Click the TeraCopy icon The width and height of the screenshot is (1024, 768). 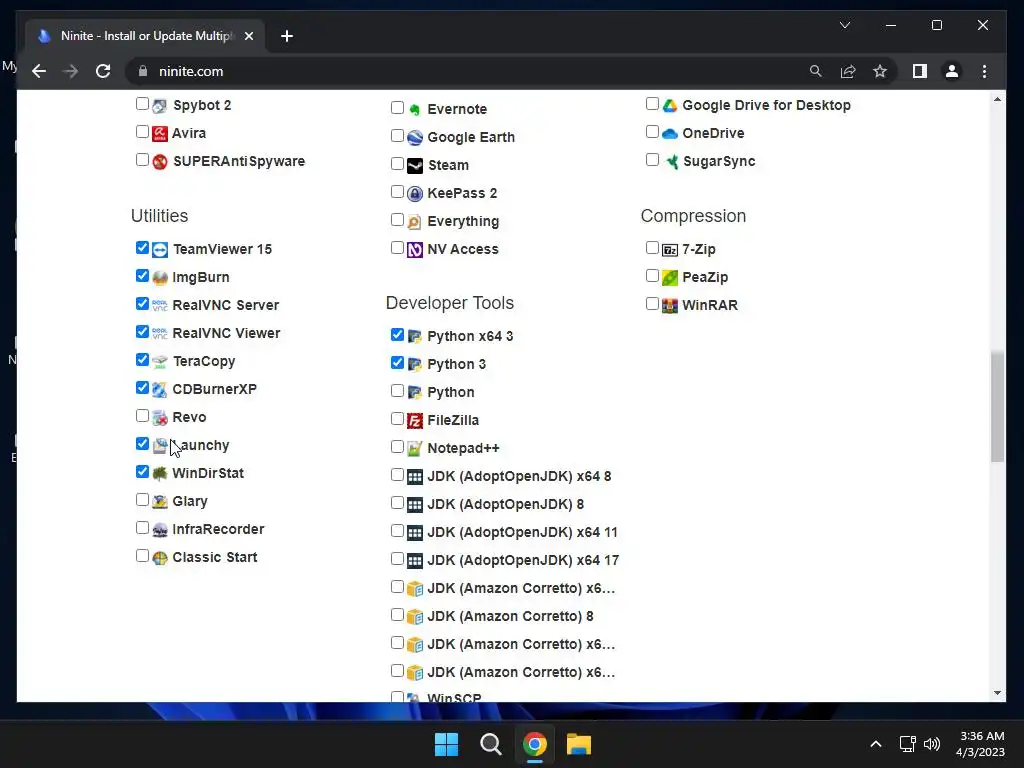click(x=160, y=361)
